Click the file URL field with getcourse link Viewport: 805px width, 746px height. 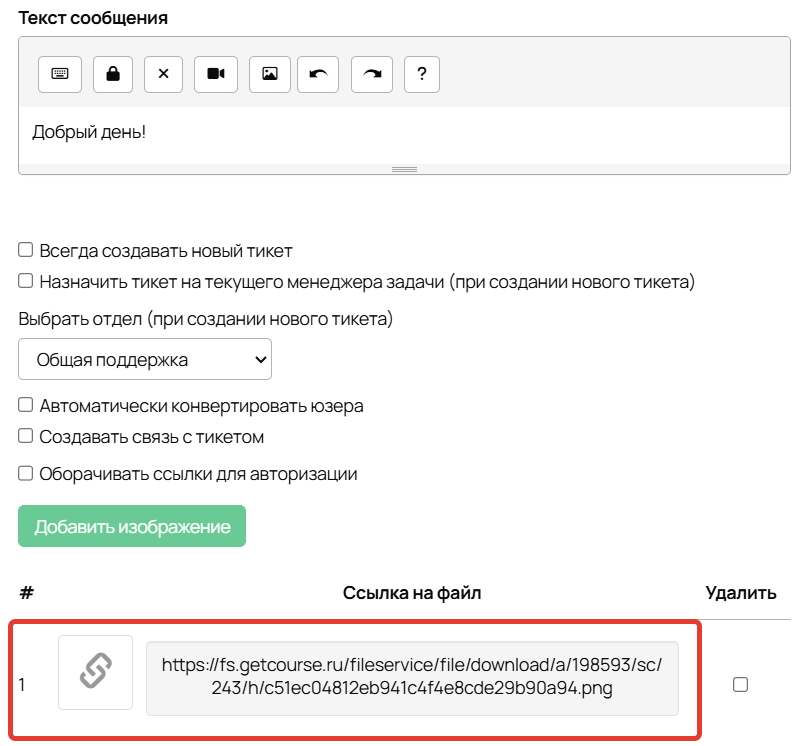(x=412, y=676)
